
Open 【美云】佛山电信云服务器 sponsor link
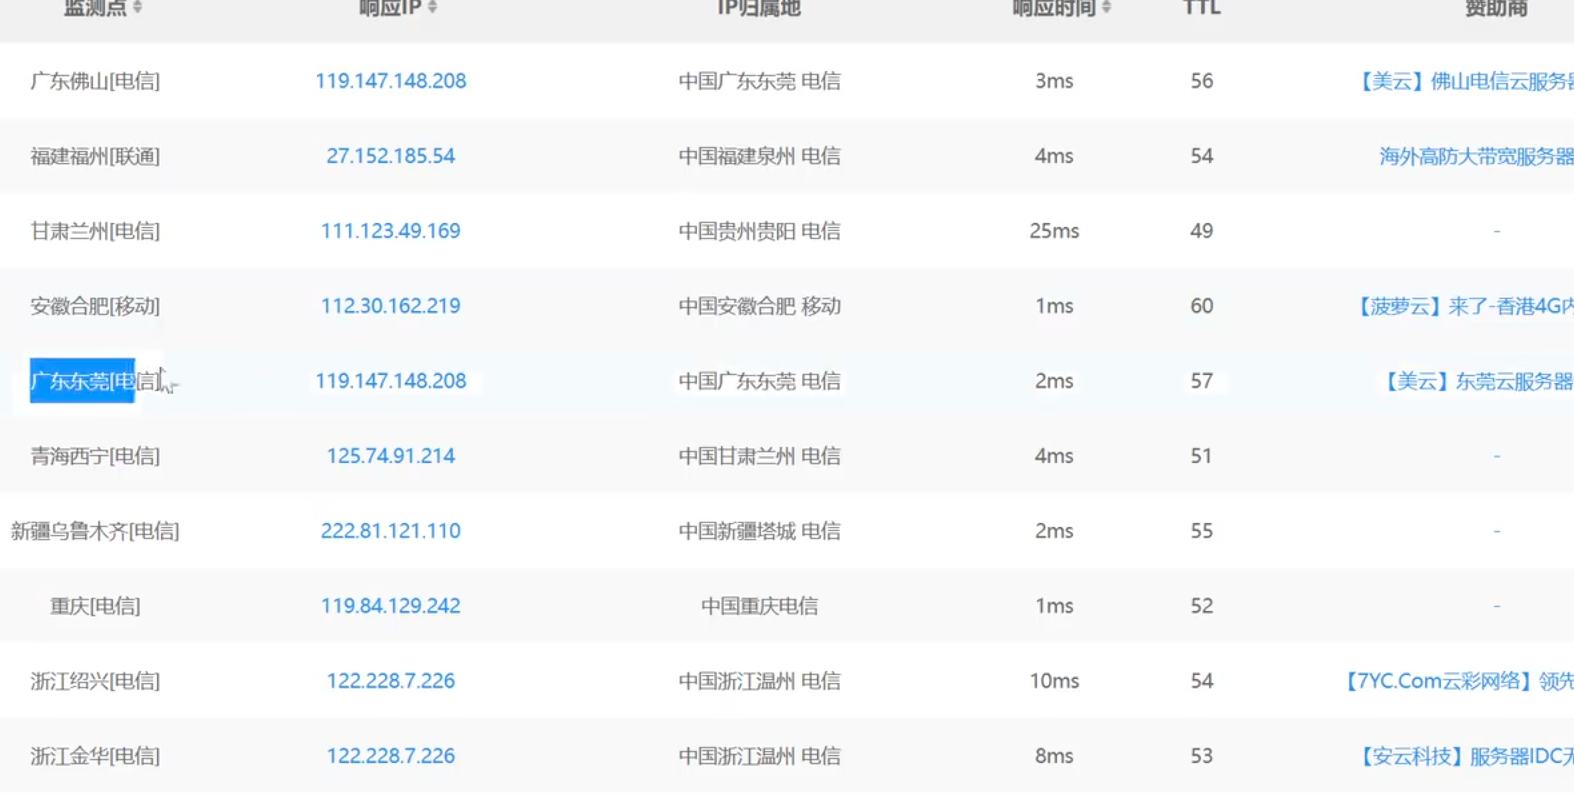(1464, 81)
